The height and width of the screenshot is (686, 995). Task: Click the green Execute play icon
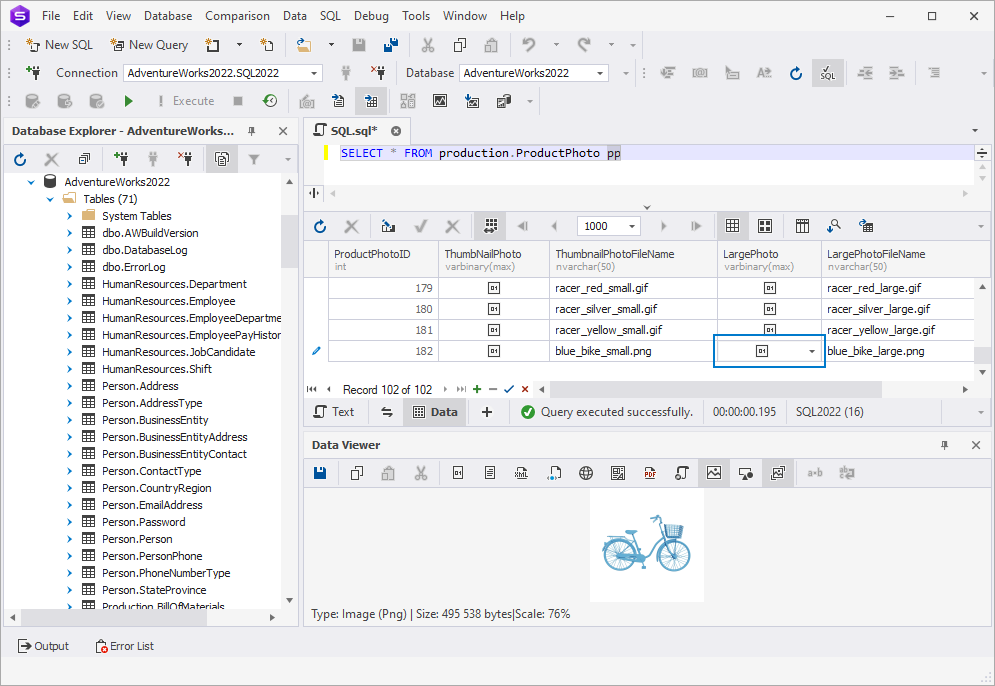click(x=129, y=101)
